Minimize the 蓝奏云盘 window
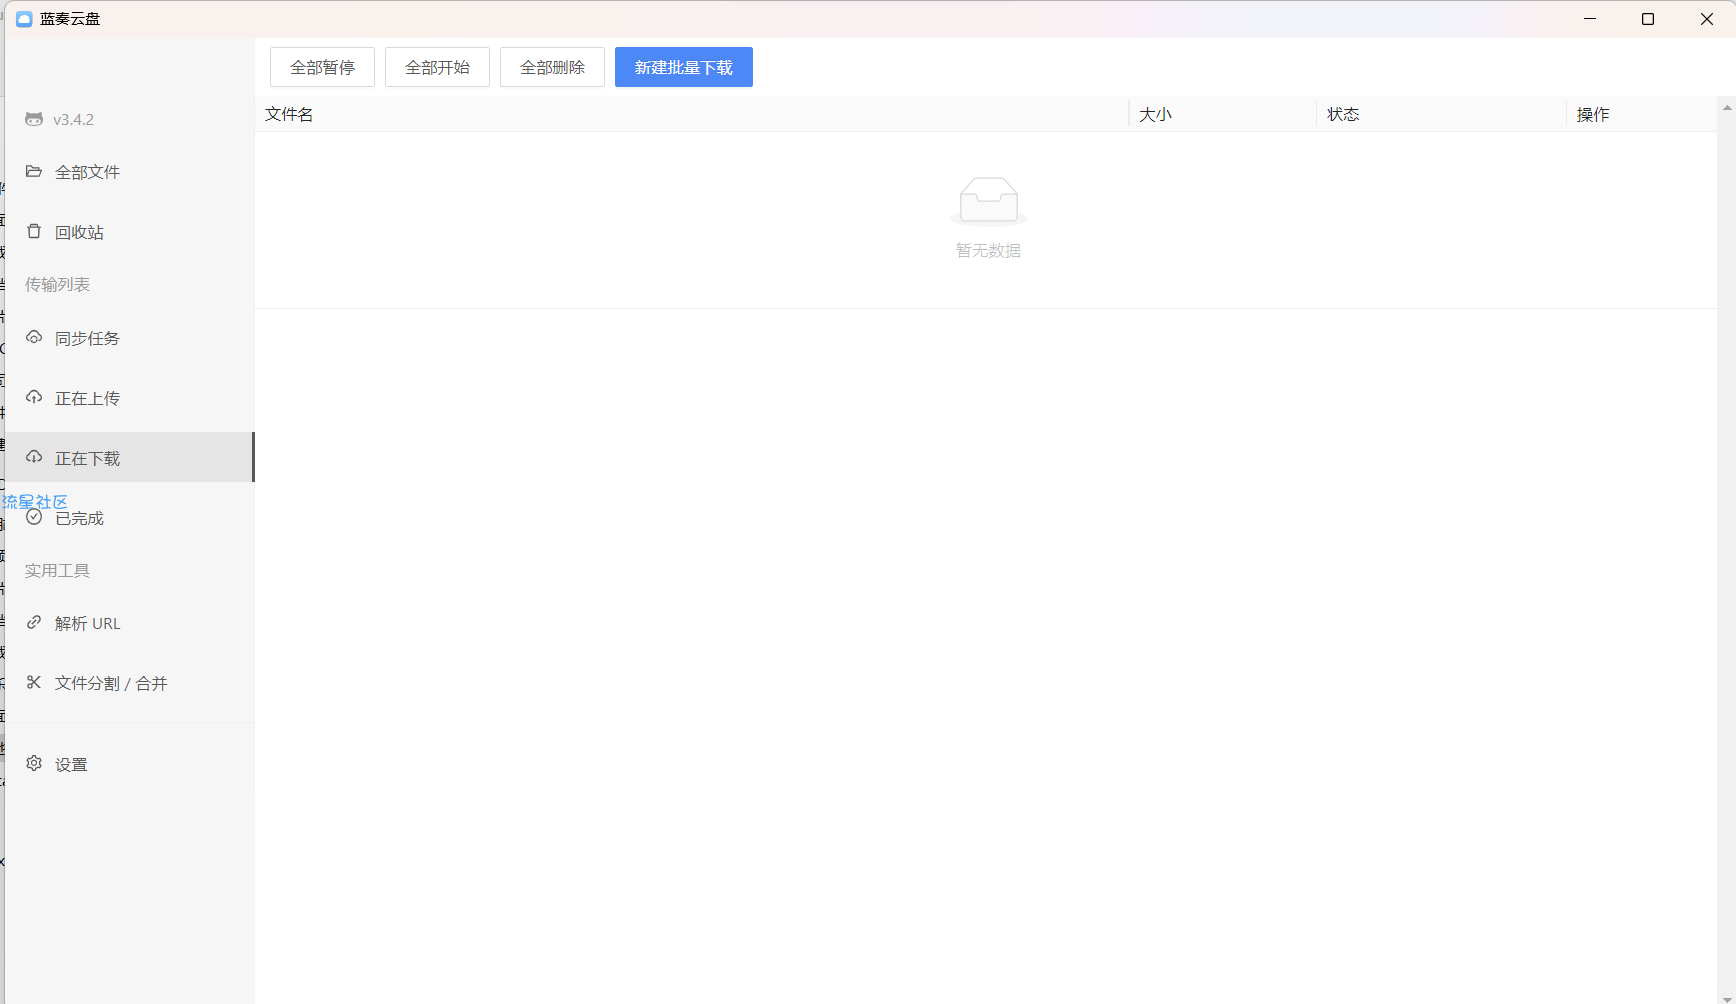Image resolution: width=1736 pixels, height=1004 pixels. click(x=1590, y=19)
